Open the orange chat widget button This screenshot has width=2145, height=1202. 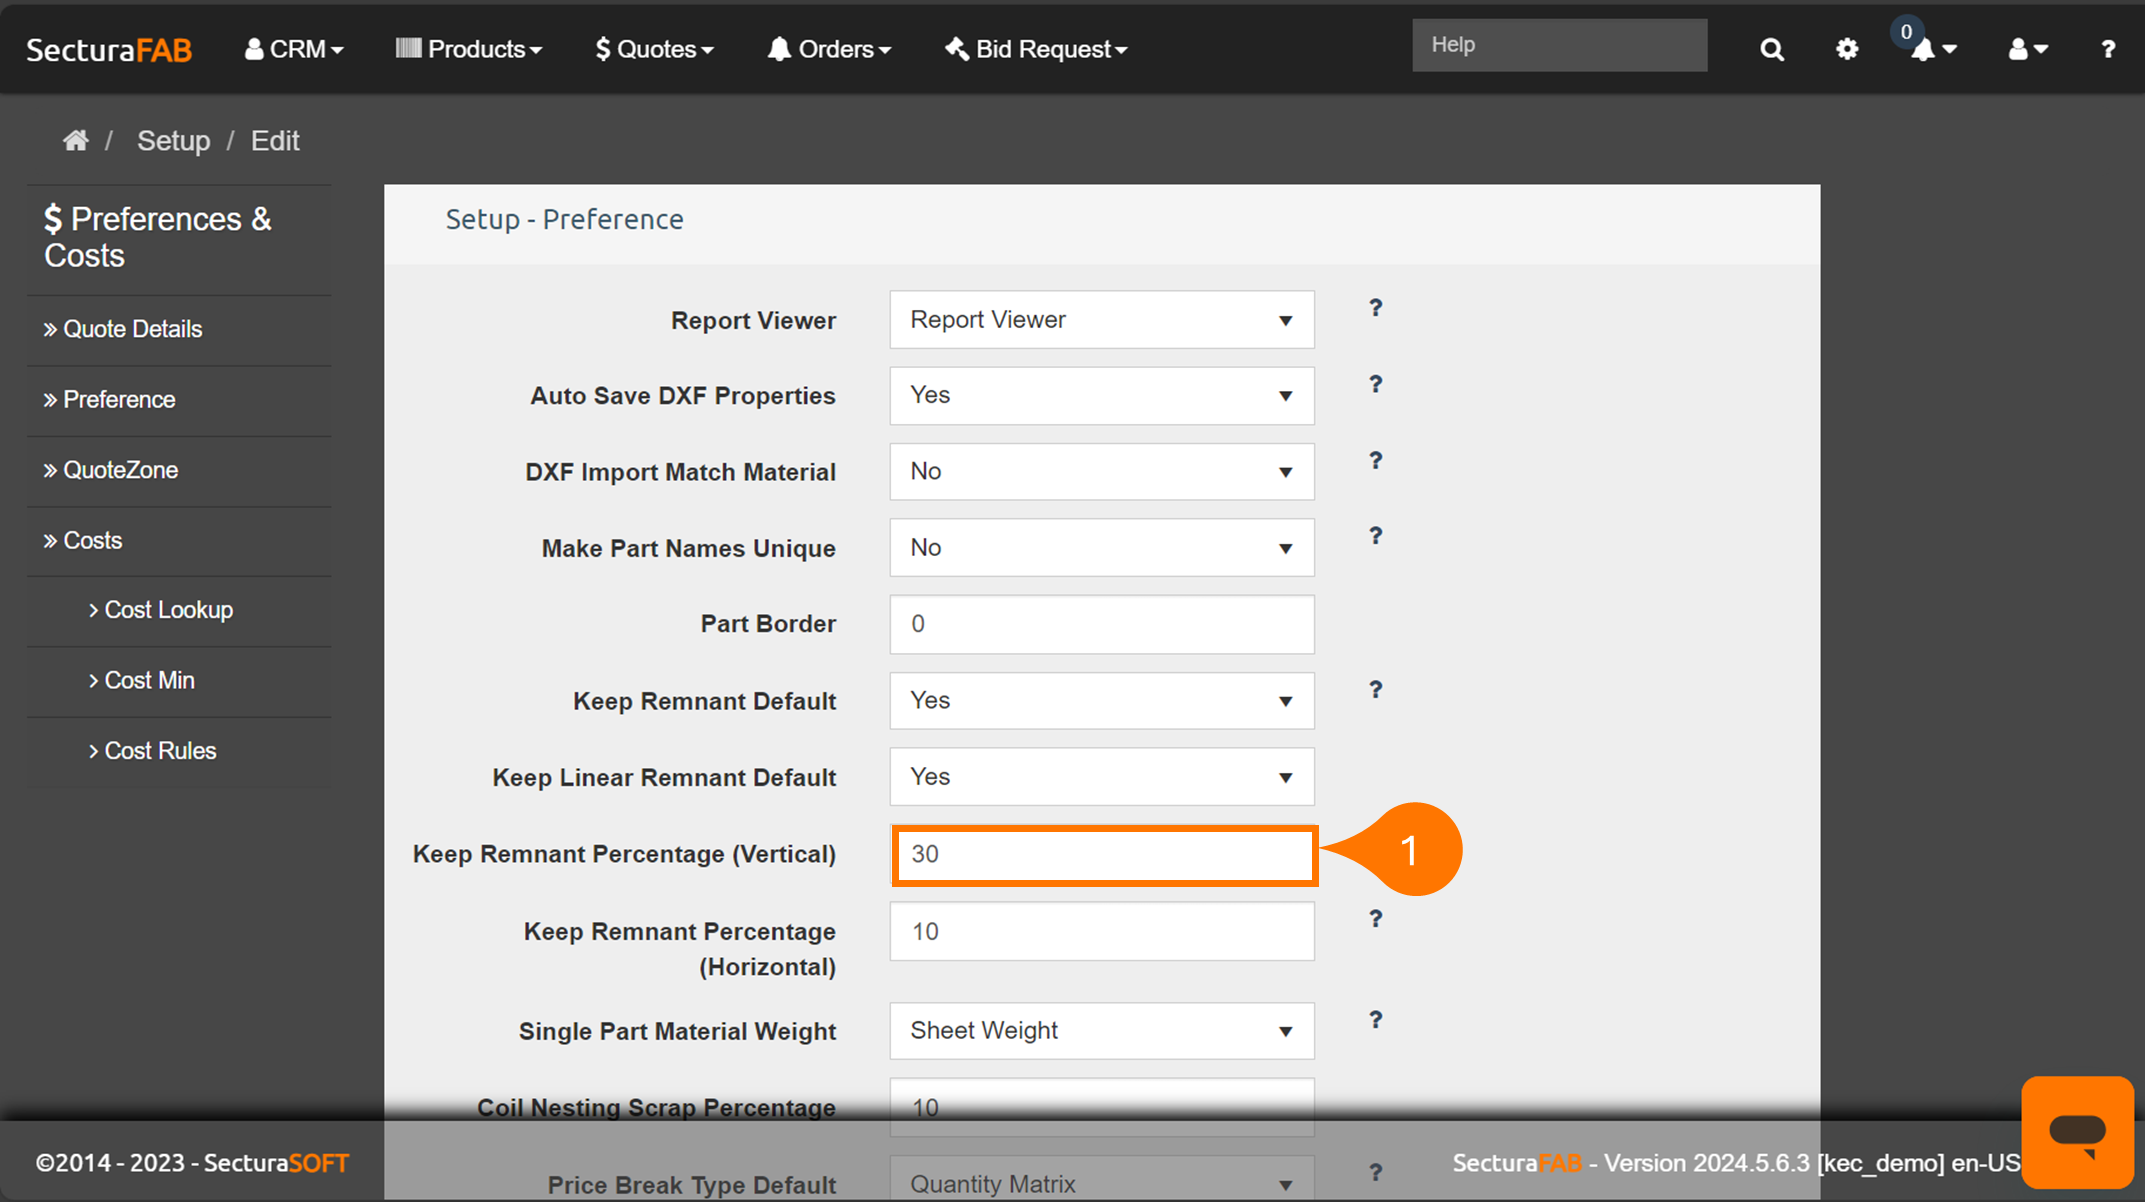pos(2077,1132)
